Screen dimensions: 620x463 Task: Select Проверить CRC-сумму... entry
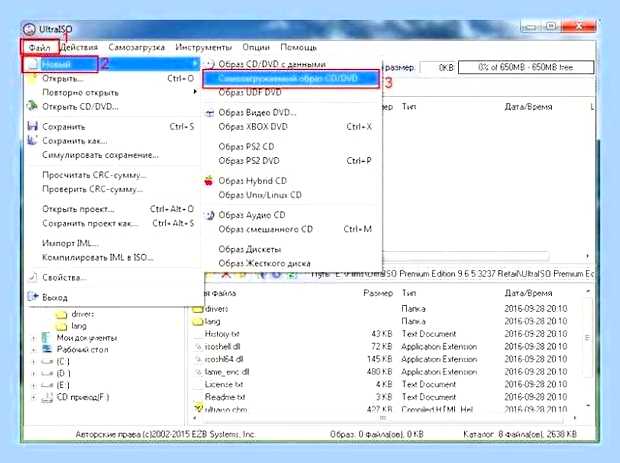click(113, 189)
